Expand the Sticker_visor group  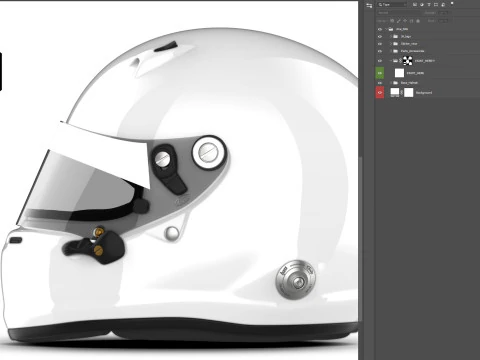point(391,44)
